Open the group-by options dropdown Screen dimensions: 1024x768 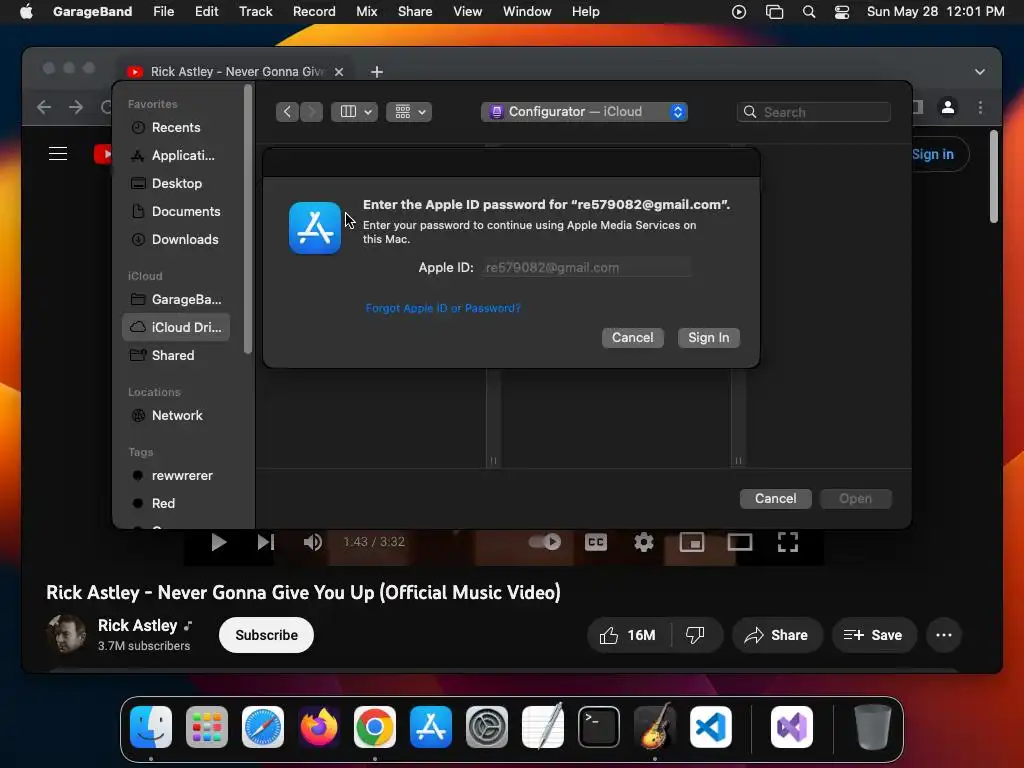409,112
